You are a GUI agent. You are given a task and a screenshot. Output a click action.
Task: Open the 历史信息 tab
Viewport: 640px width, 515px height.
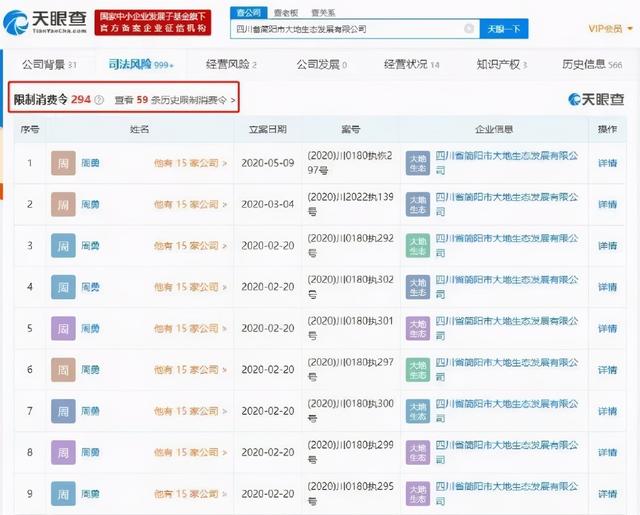pyautogui.click(x=592, y=64)
